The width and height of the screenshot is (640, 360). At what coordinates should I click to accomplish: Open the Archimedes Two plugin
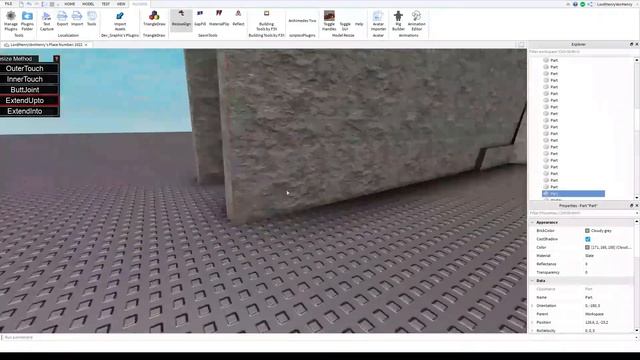pos(302,20)
